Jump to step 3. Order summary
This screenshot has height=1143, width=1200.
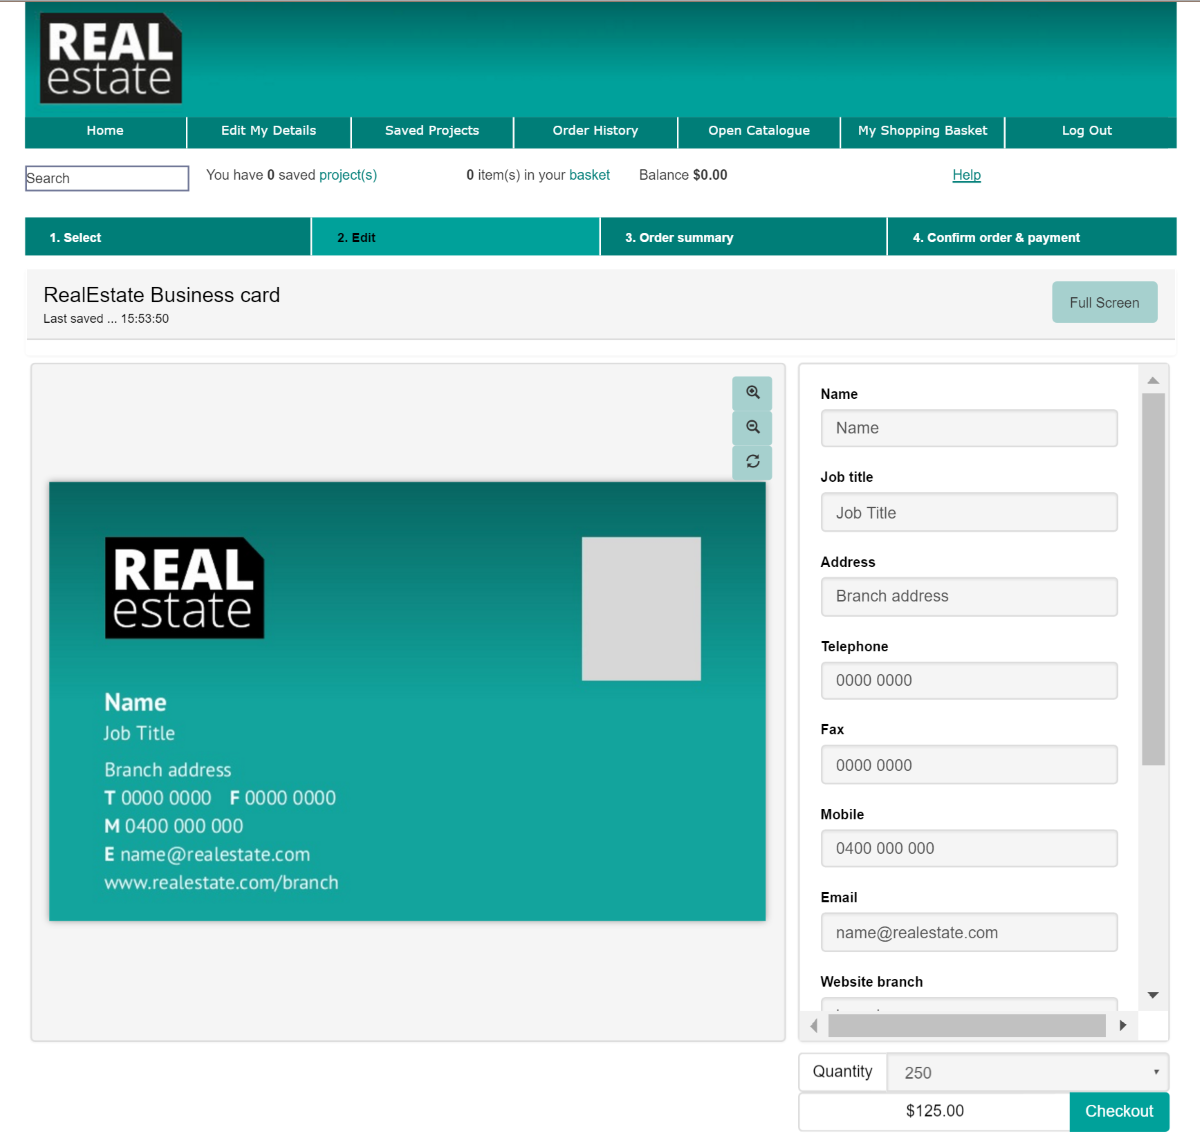743,237
